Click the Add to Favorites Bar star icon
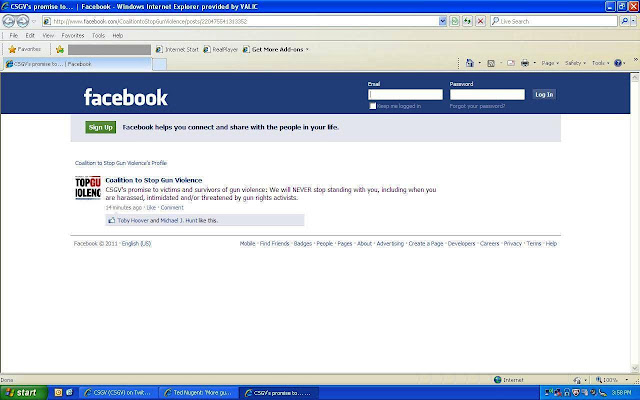The width and height of the screenshot is (640, 400). (60, 49)
